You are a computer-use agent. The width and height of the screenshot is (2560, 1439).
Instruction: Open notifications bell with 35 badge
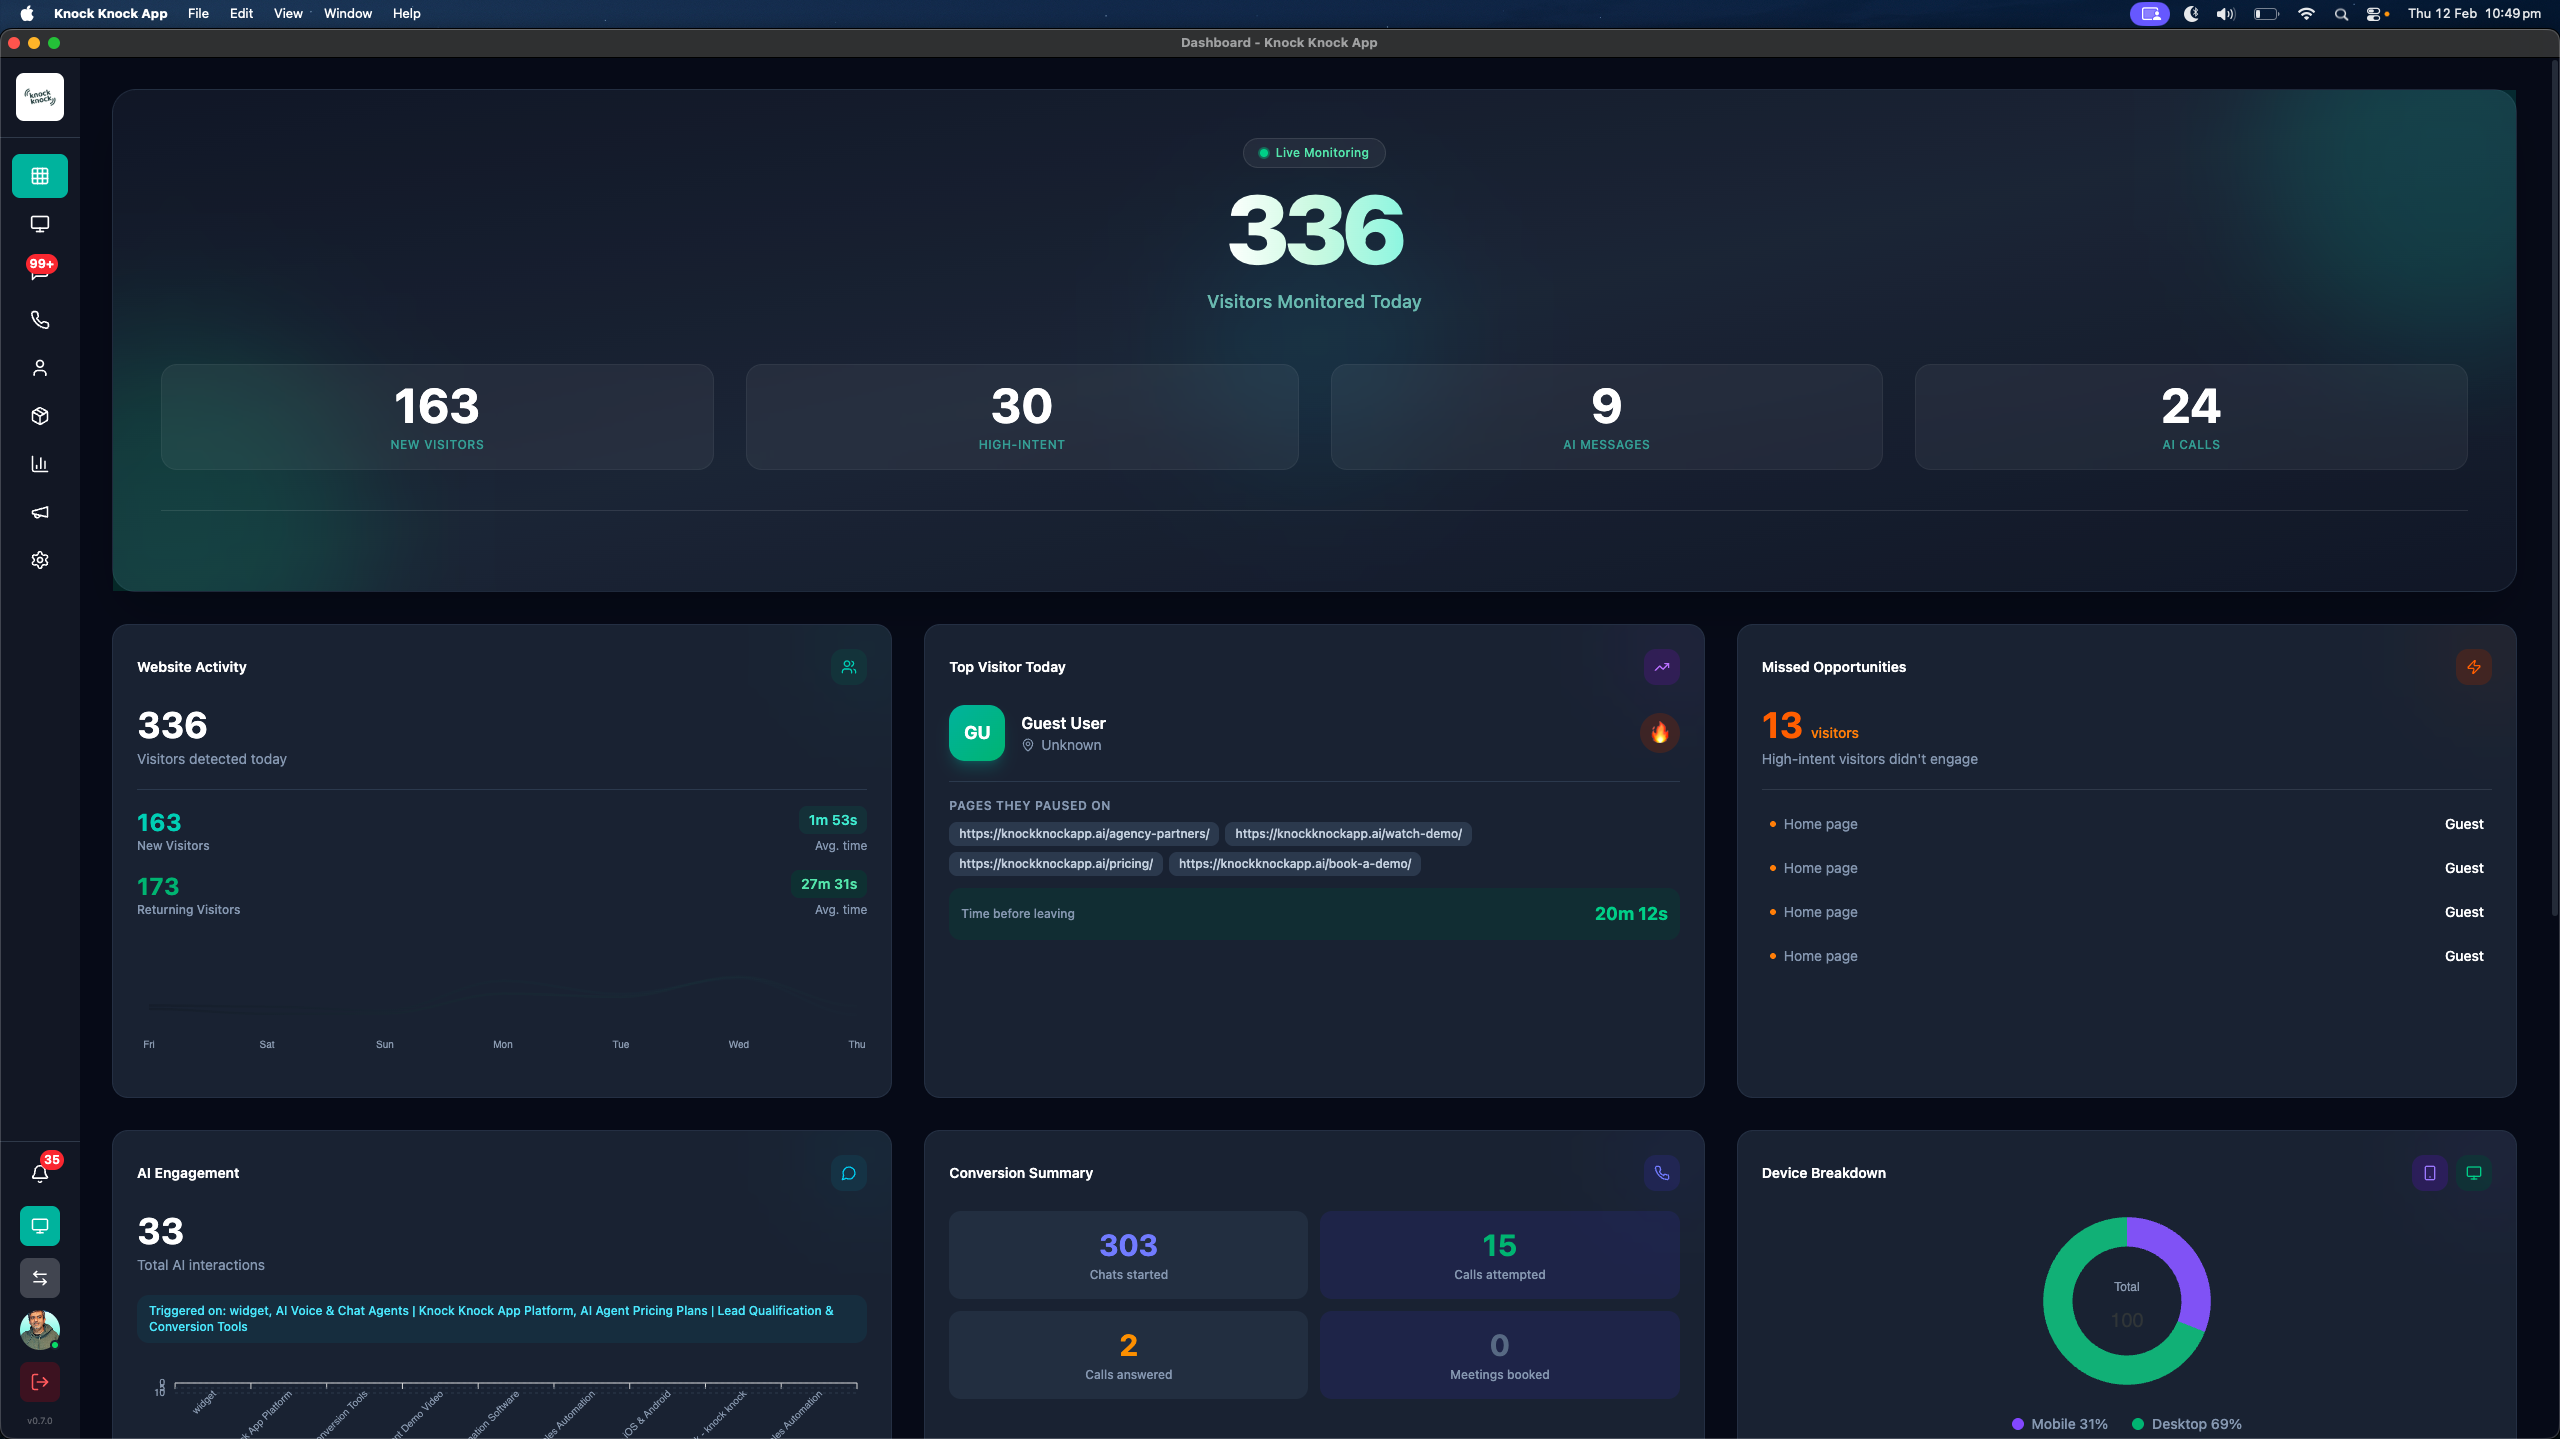click(x=40, y=1174)
